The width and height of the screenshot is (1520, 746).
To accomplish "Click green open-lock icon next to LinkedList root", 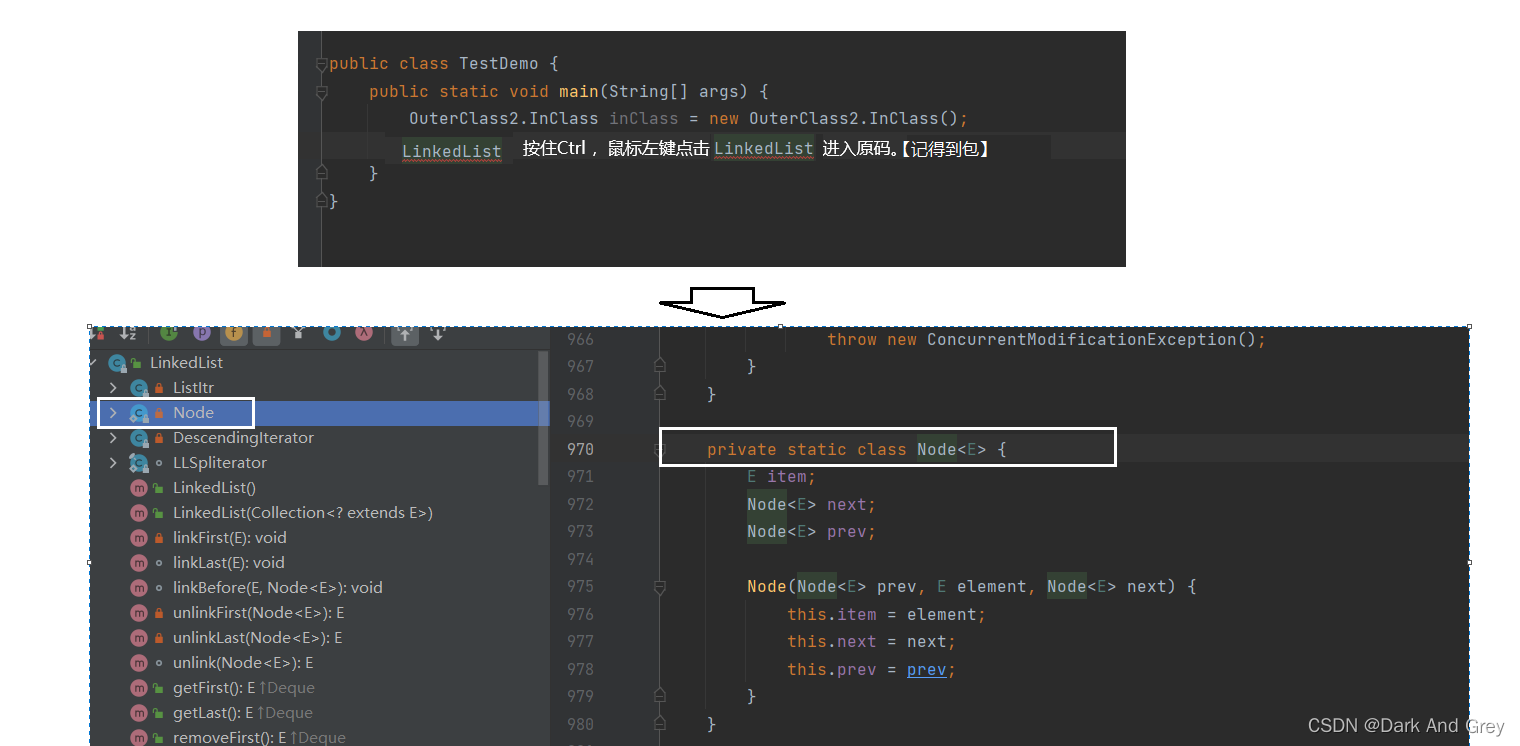I will pyautogui.click(x=136, y=363).
